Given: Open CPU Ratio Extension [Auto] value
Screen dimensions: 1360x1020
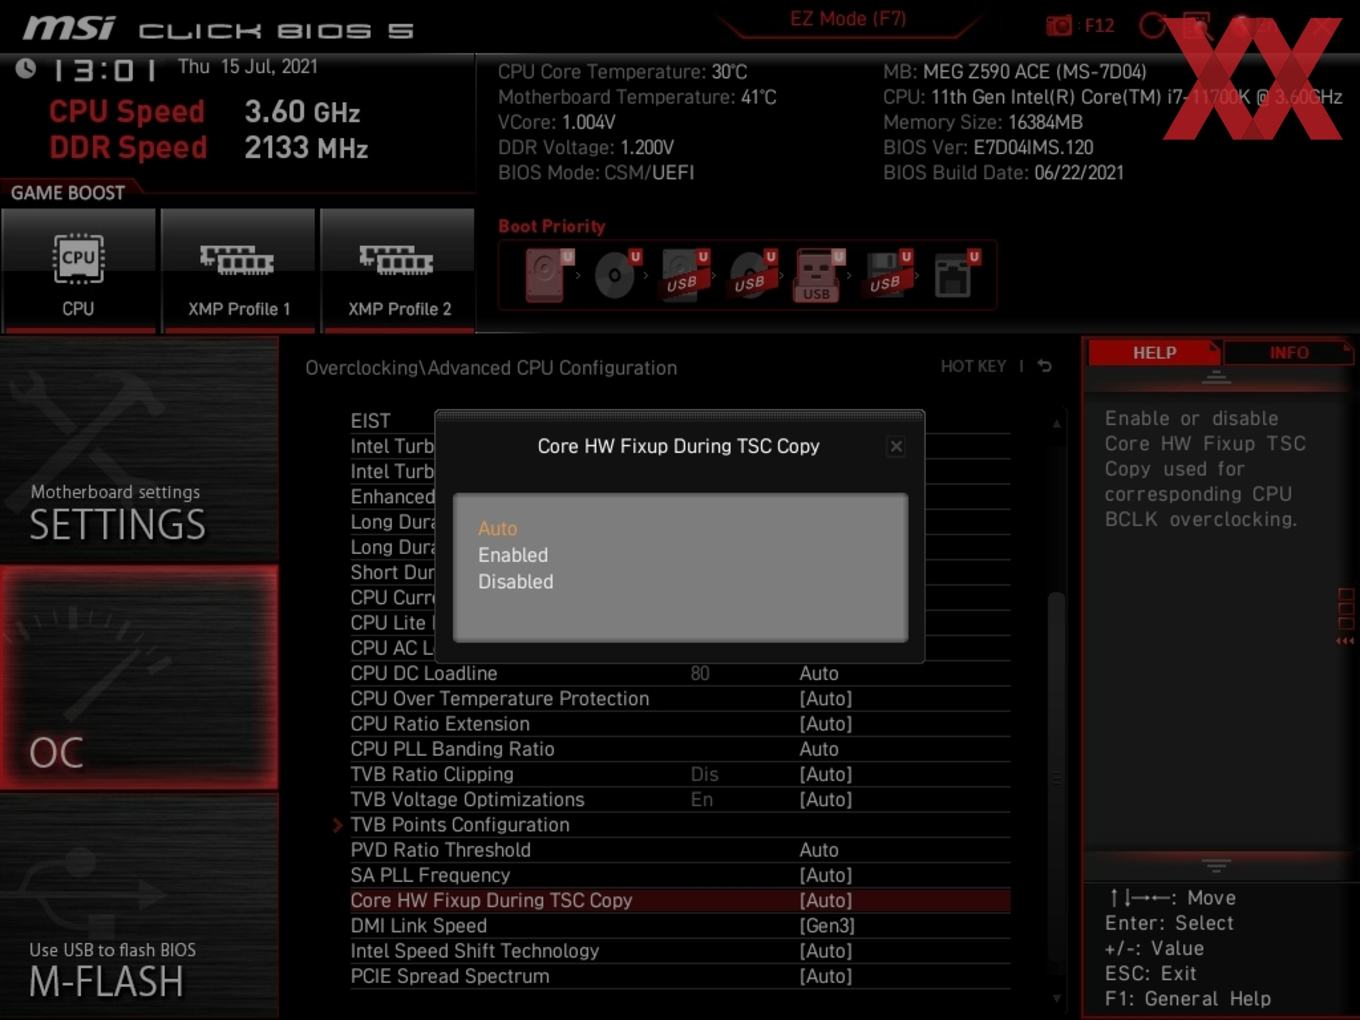Looking at the screenshot, I should pyautogui.click(x=826, y=724).
